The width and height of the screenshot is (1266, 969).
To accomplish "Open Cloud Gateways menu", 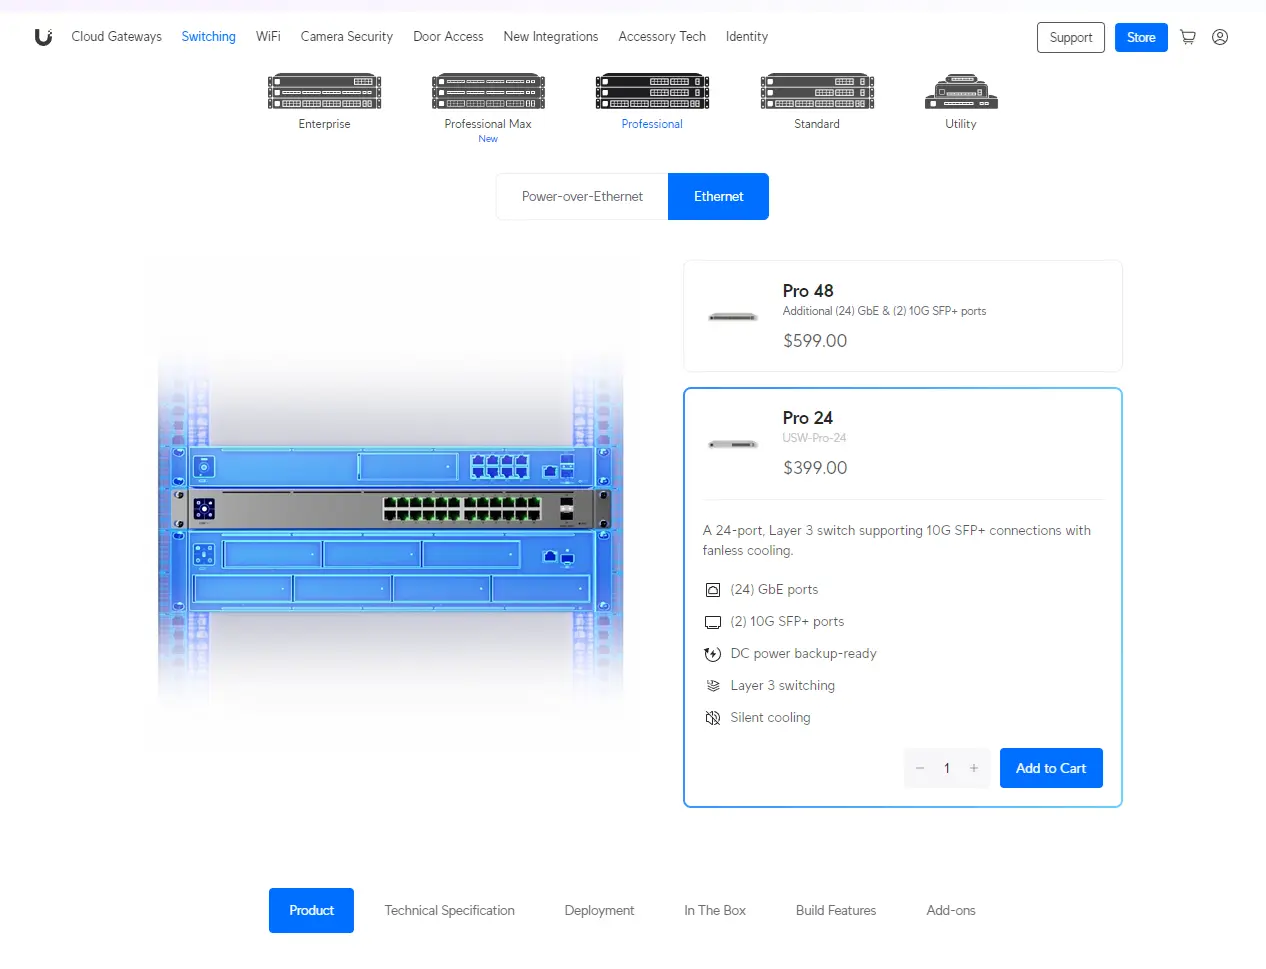I will (117, 37).
